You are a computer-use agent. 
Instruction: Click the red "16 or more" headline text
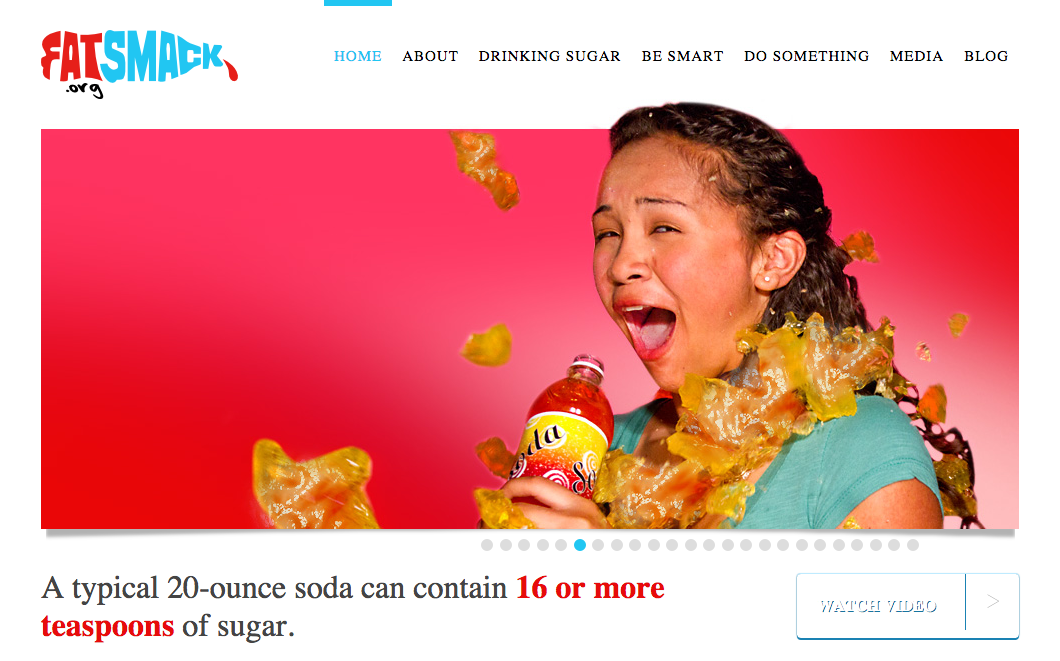590,588
